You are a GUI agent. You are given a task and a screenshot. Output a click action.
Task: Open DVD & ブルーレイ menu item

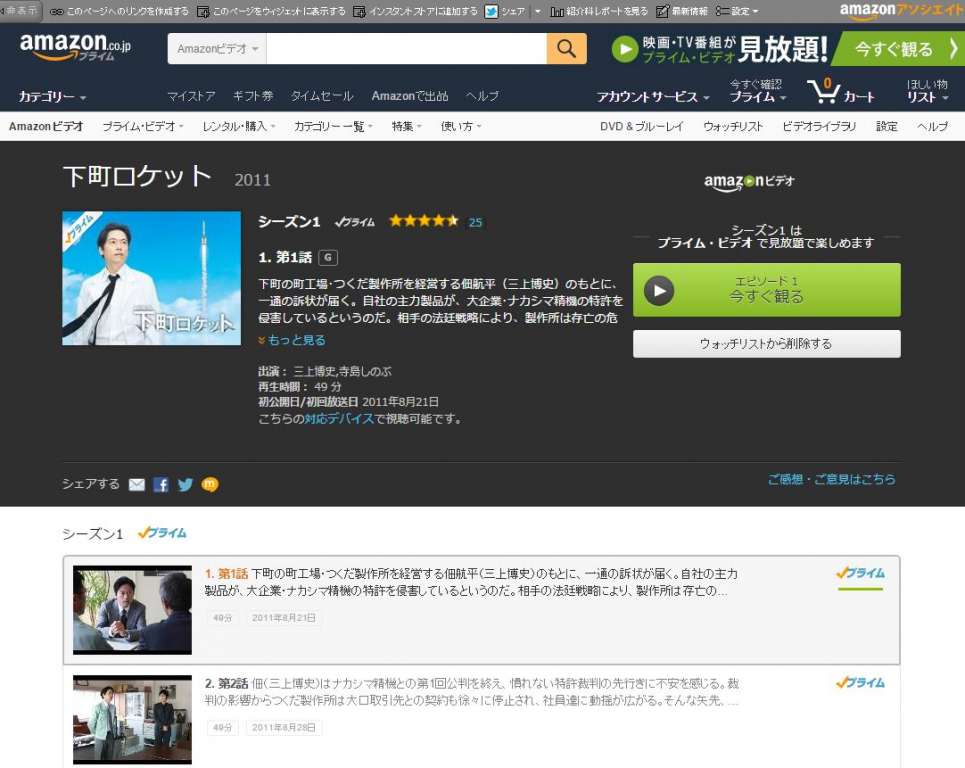click(x=642, y=126)
